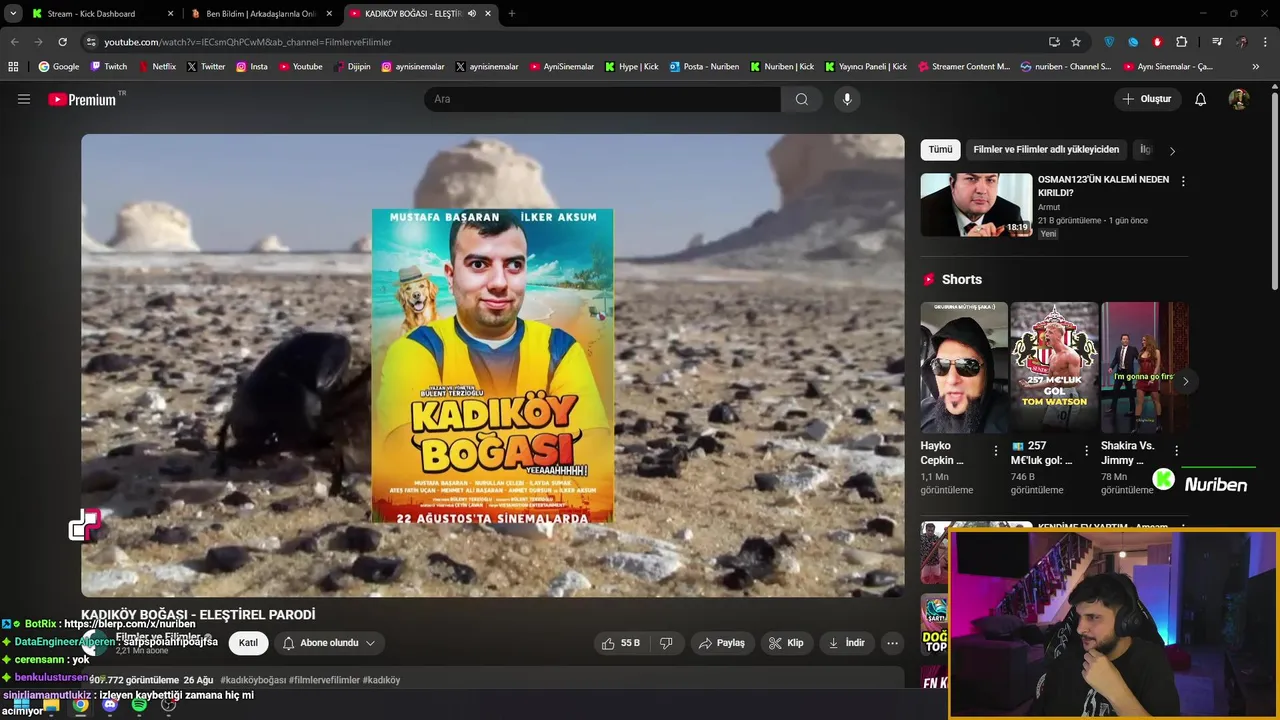Open a new browser tab
The image size is (1280, 720).
click(512, 14)
